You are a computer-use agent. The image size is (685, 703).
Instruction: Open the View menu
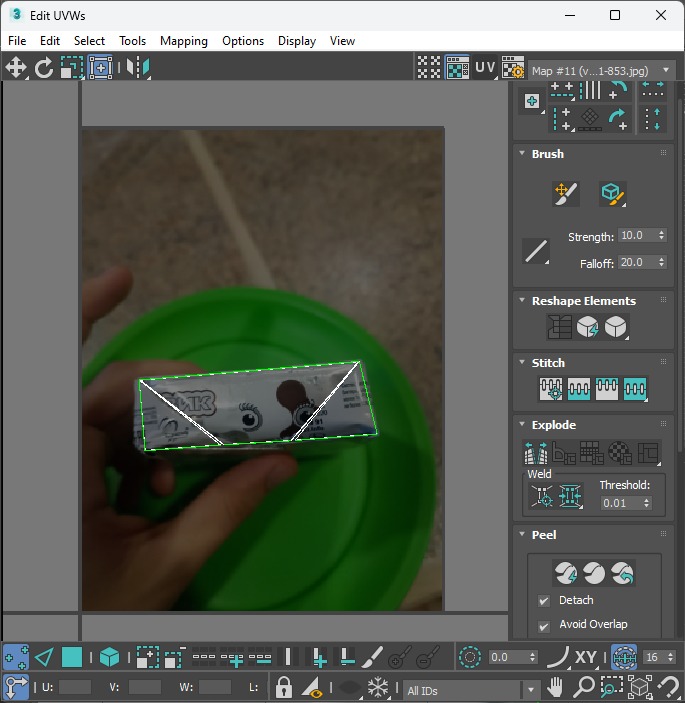pyautogui.click(x=342, y=41)
